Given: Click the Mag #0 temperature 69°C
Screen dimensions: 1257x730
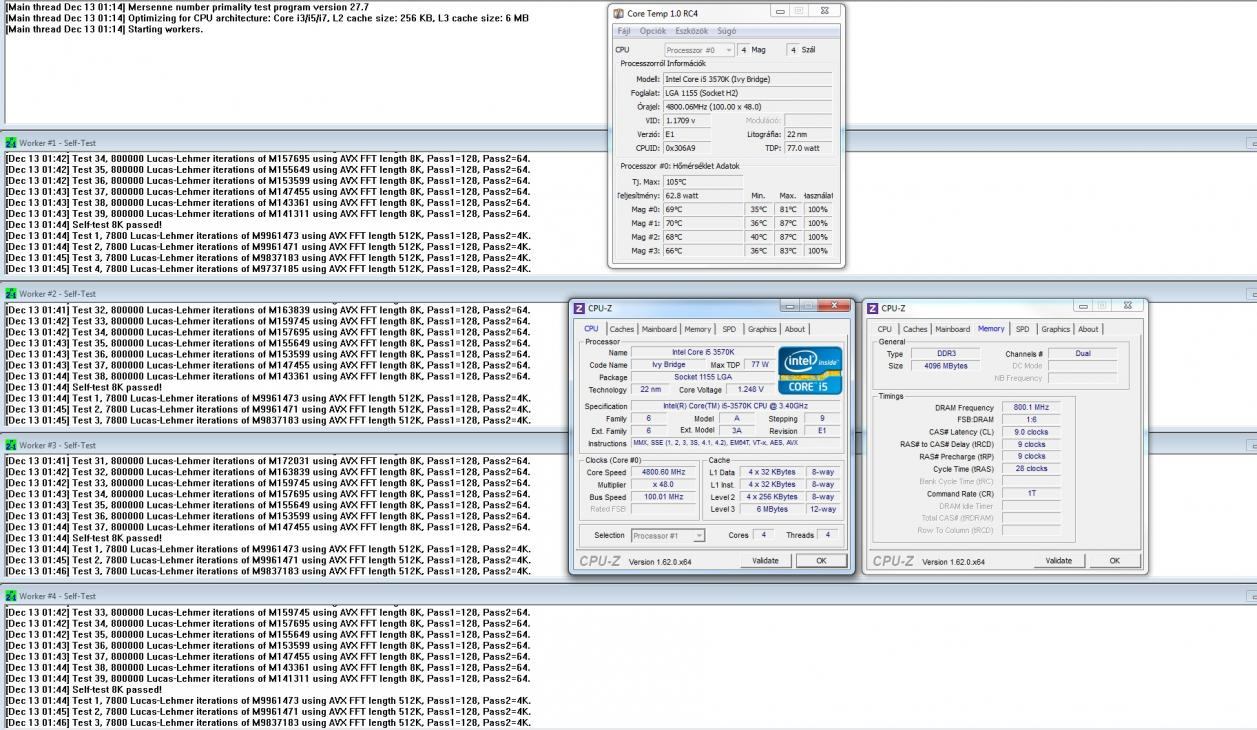Looking at the screenshot, I should point(703,210).
